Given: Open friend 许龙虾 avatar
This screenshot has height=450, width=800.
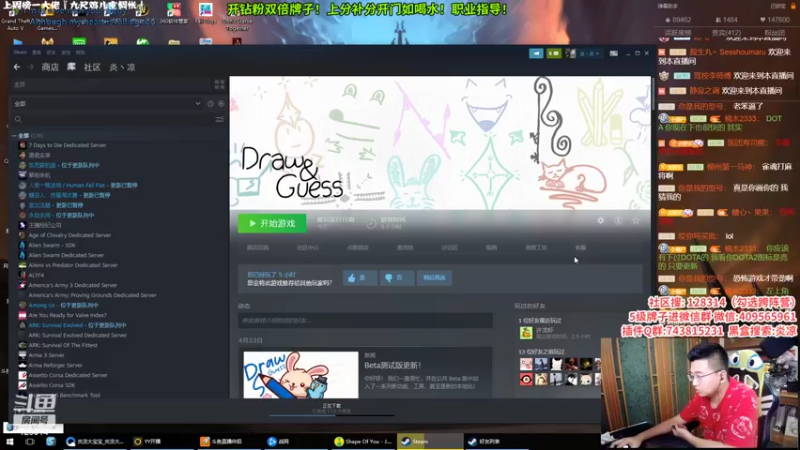Looking at the screenshot, I should (526, 333).
